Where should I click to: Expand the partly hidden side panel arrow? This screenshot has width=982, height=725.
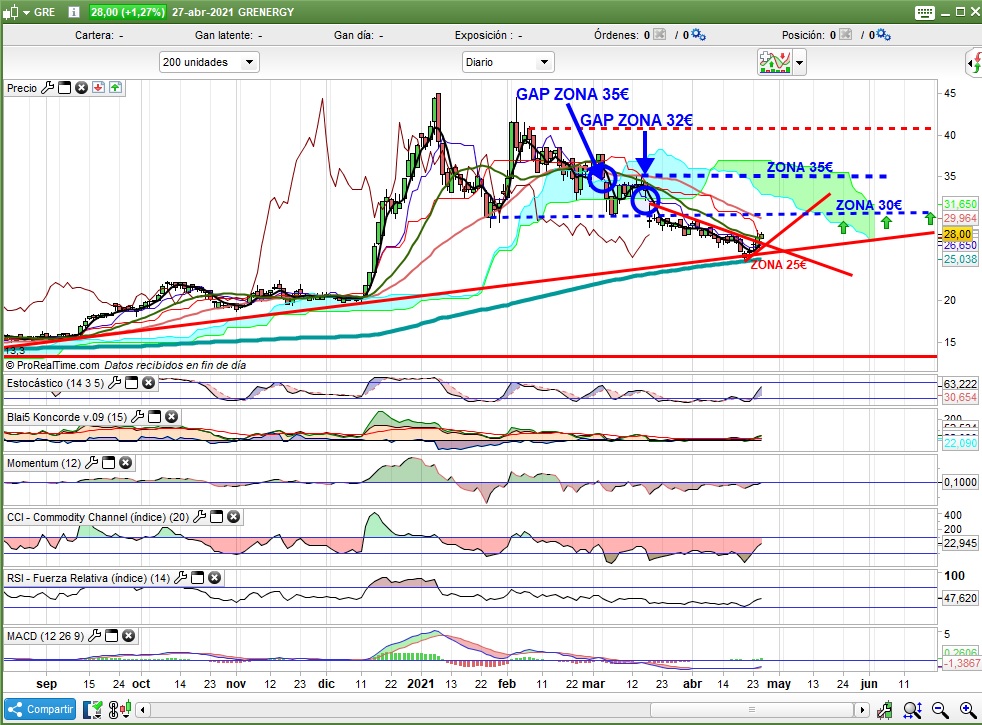pyautogui.click(x=974, y=63)
